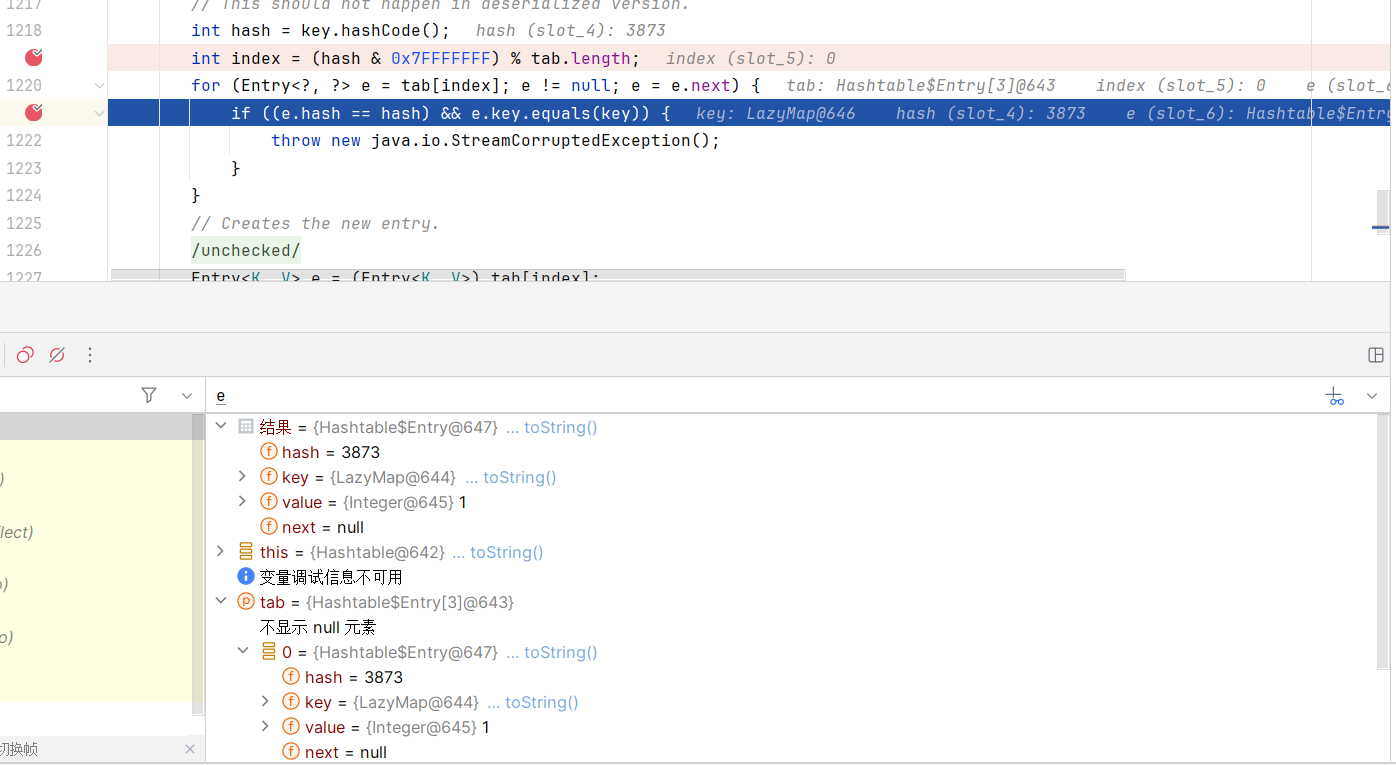Select hash = 3873 under tab element 0
The height and width of the screenshot is (765, 1396).
[354, 677]
